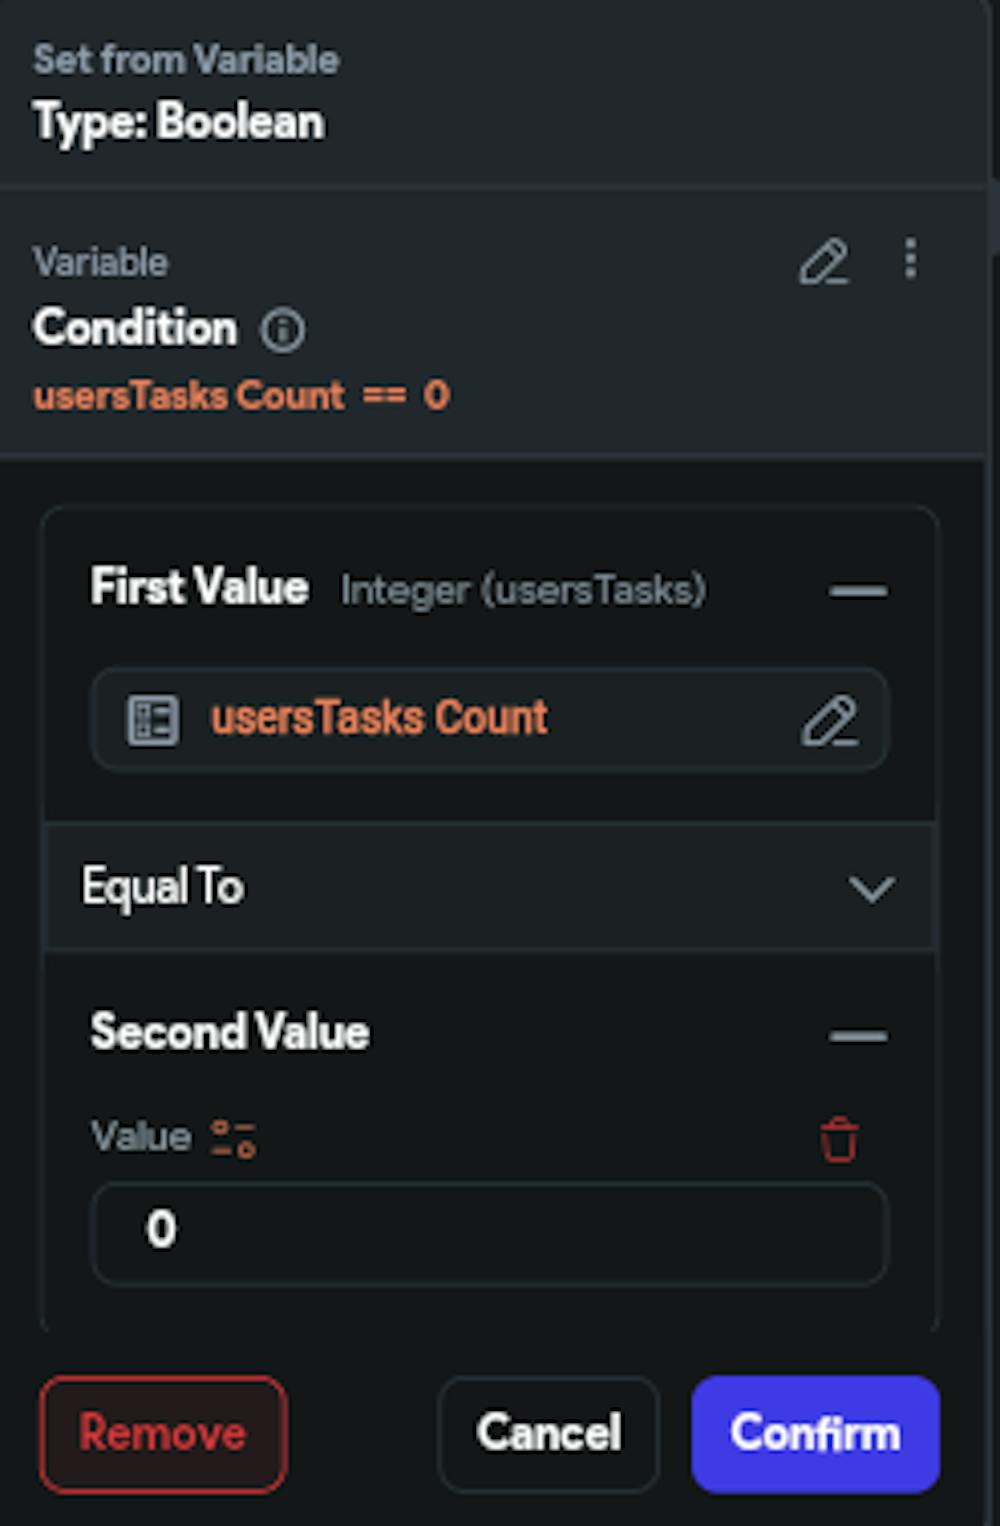Collapse the Second Value section

point(857,1035)
